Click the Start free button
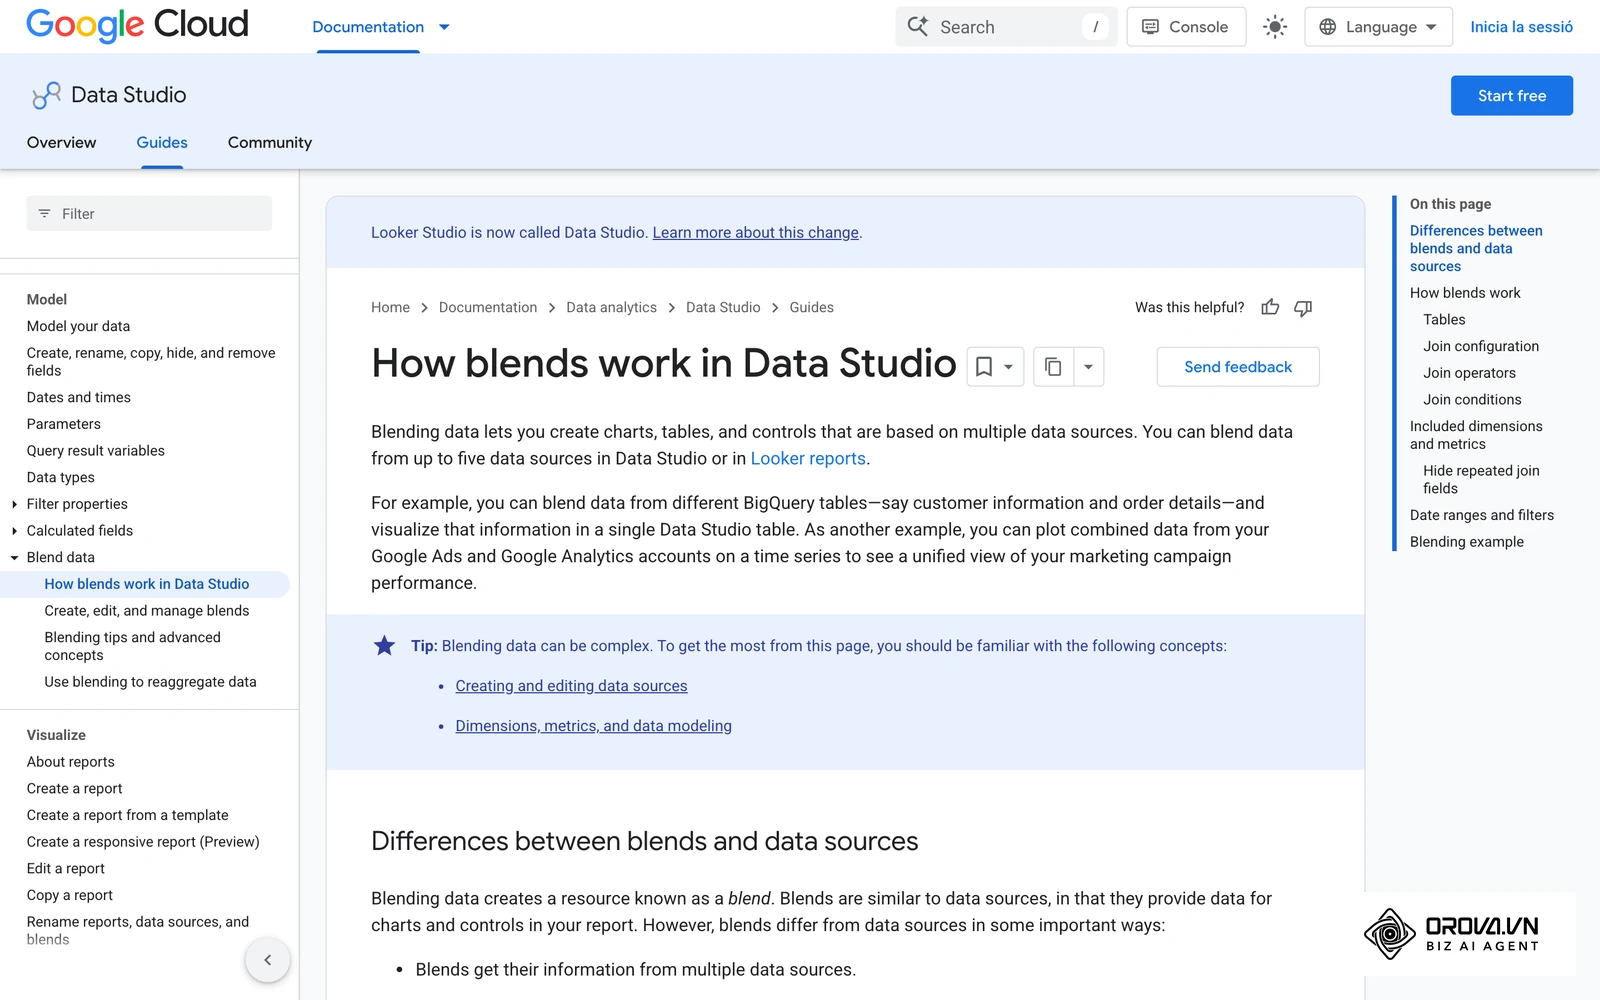 click(1511, 95)
